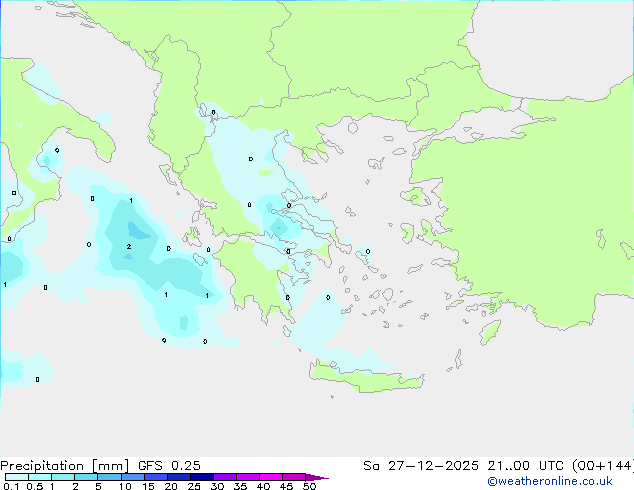
Task: Select the 45–50 mm legend color box
Action: pos(294,477)
